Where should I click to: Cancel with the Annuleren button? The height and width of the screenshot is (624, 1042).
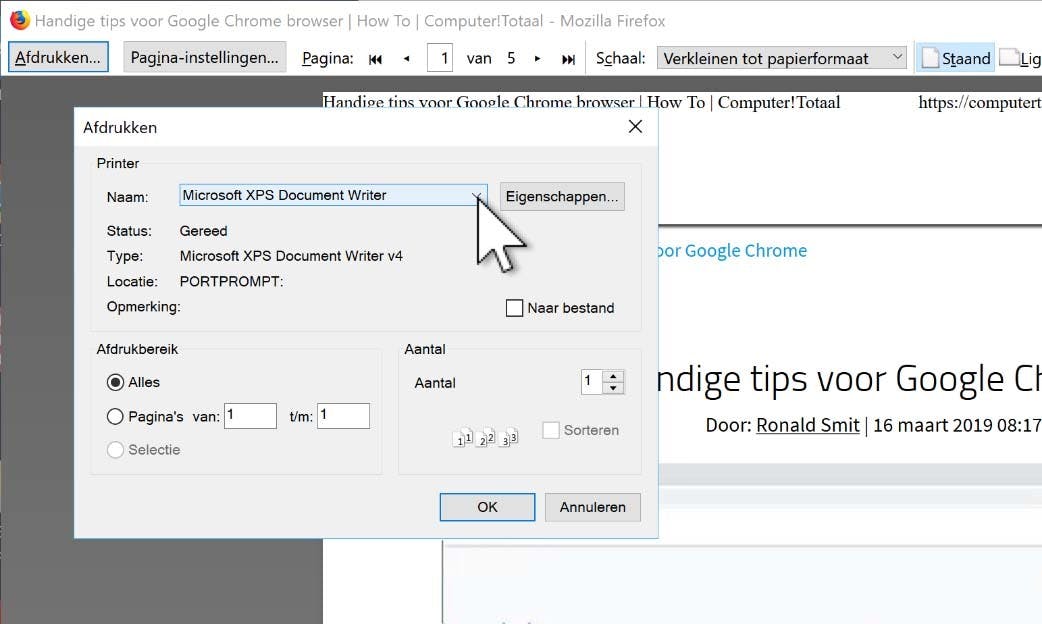(593, 507)
